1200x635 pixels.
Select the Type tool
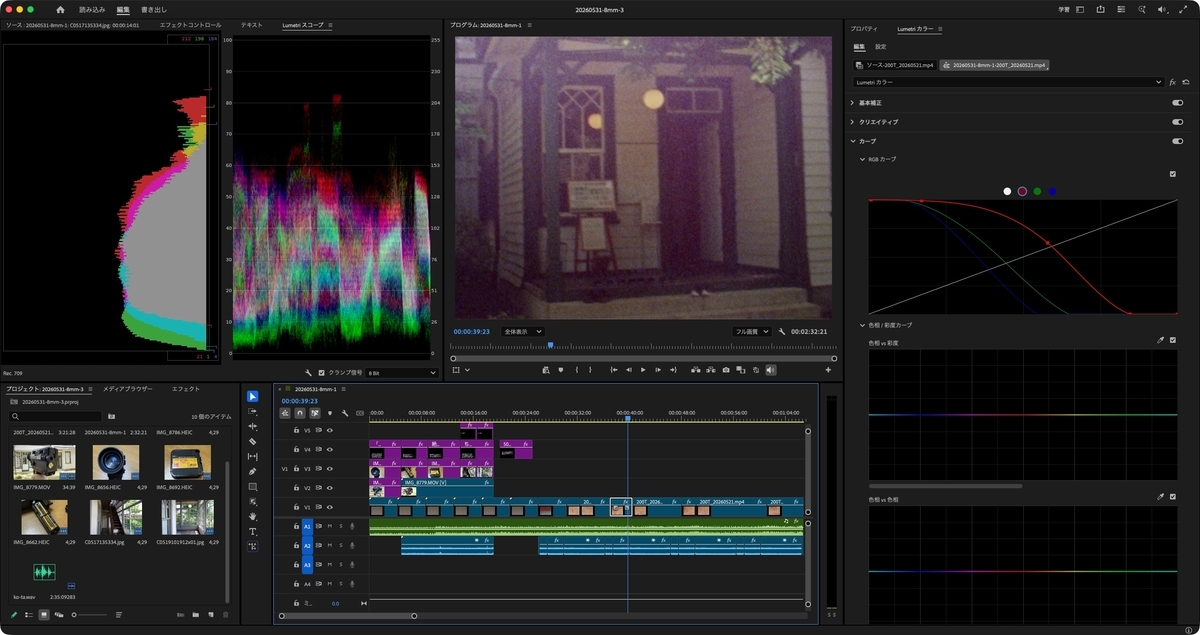(x=253, y=531)
